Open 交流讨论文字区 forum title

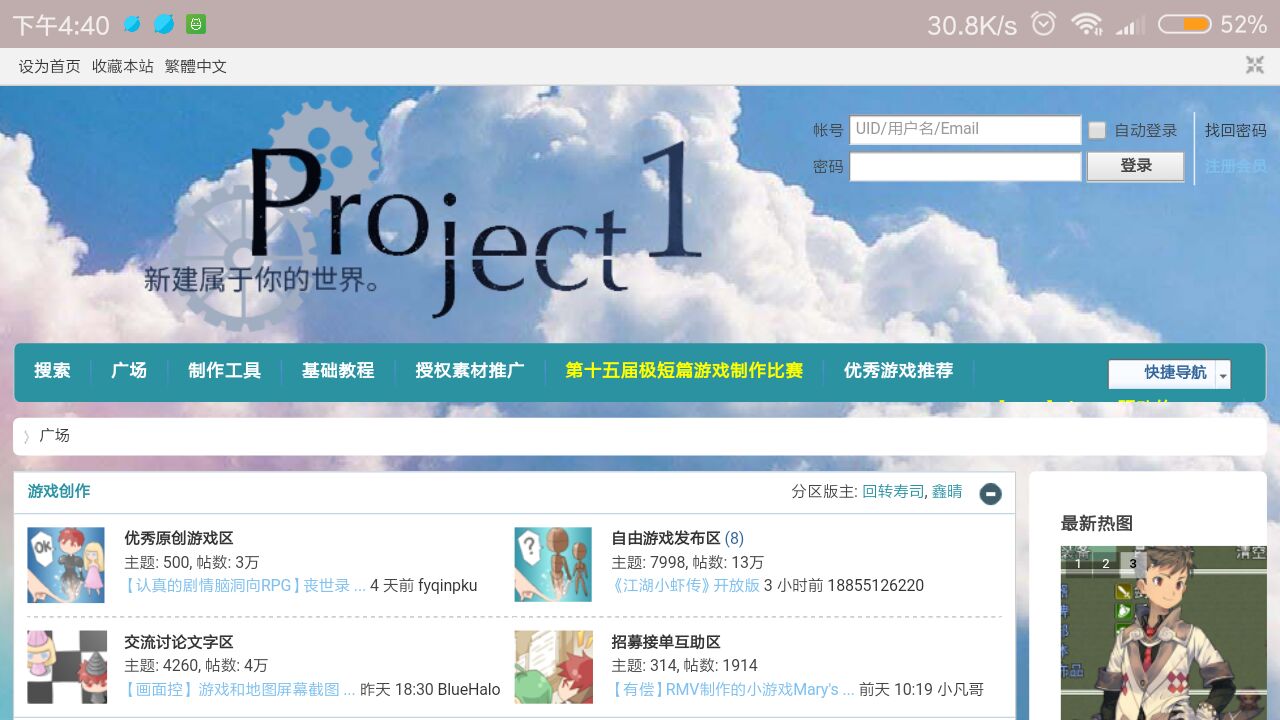click(179, 642)
